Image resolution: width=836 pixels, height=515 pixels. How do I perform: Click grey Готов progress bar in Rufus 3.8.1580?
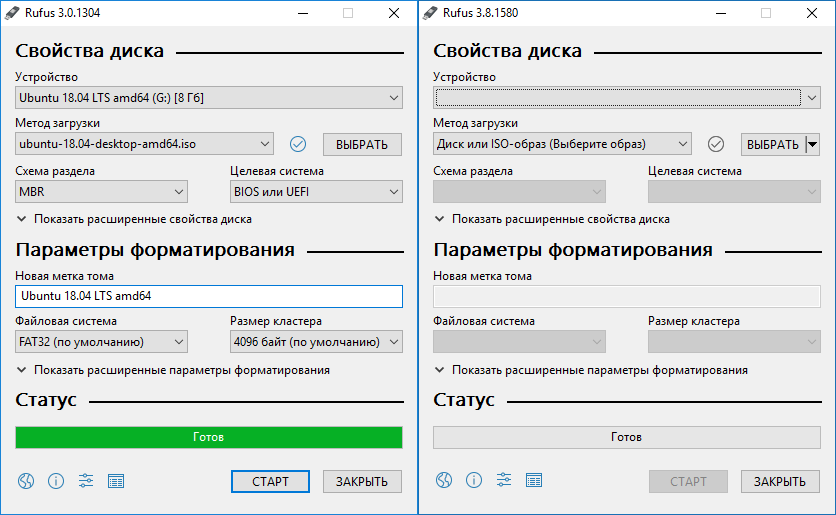tap(626, 437)
